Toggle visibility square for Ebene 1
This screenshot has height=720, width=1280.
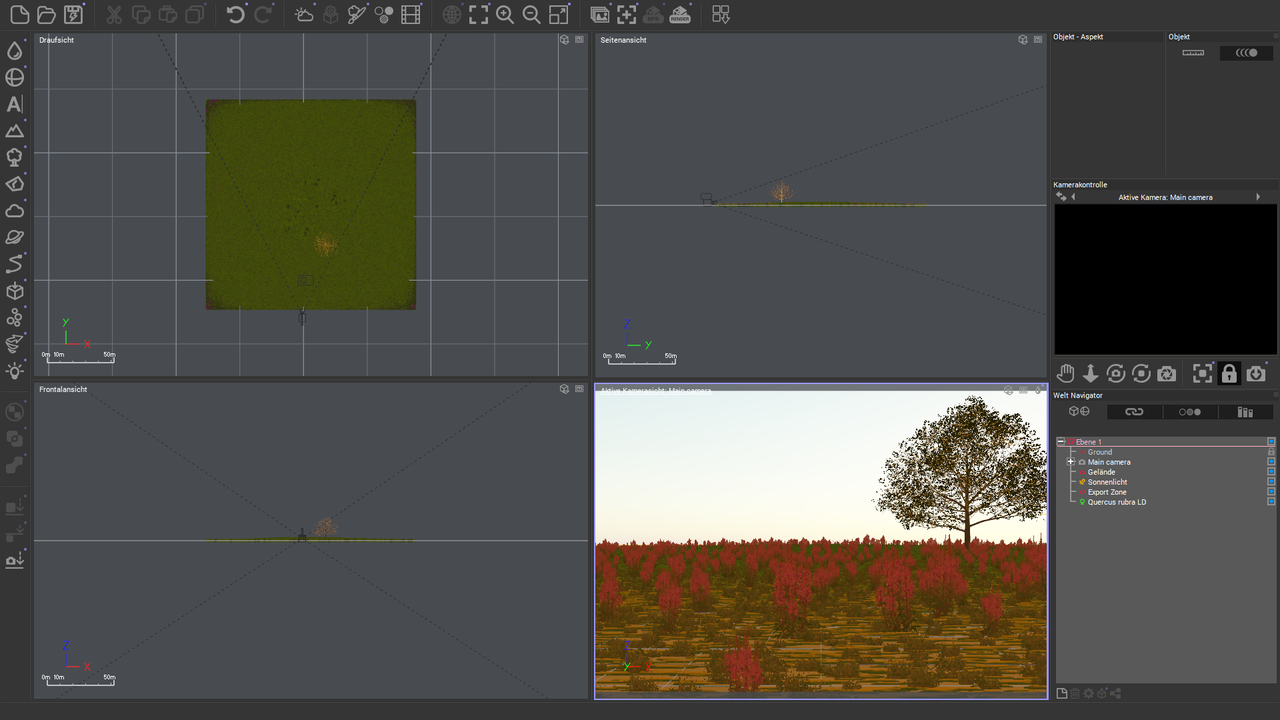click(1271, 442)
